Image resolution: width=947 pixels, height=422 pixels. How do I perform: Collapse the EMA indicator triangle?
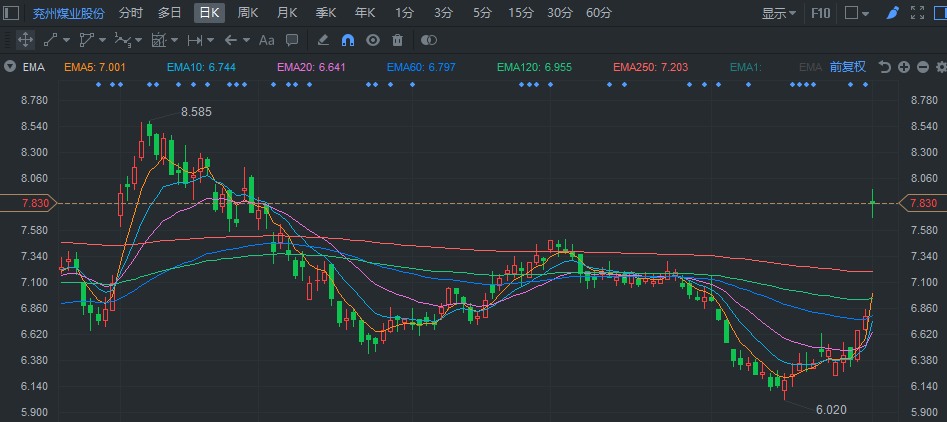pos(10,67)
